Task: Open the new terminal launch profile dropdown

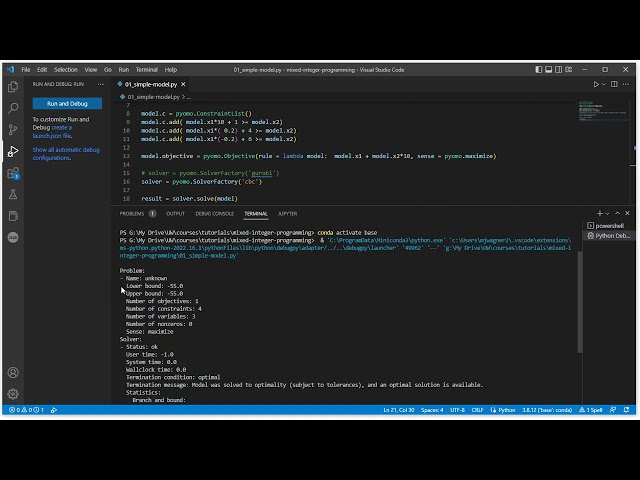Action: 607,214
